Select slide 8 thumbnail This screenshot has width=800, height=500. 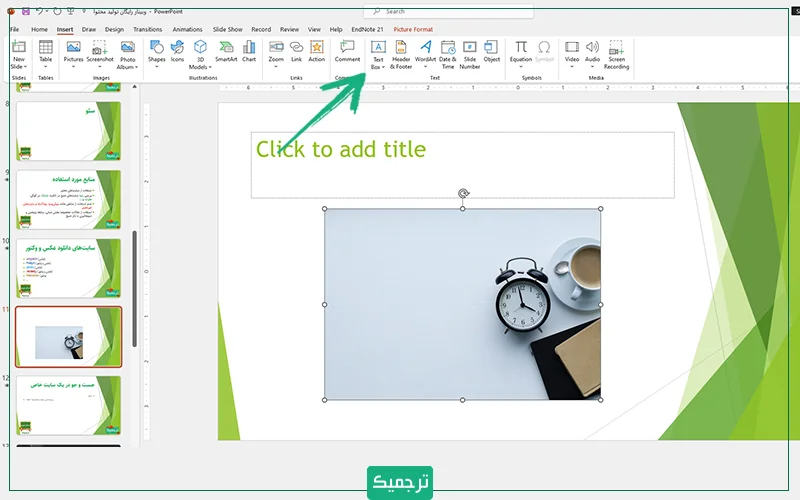(x=68, y=131)
